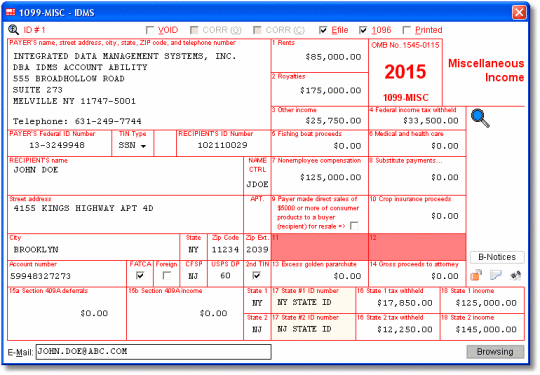The height and width of the screenshot is (375, 540).
Task: Click the 1099-MISC window title icon
Action: pyautogui.click(x=11, y=12)
